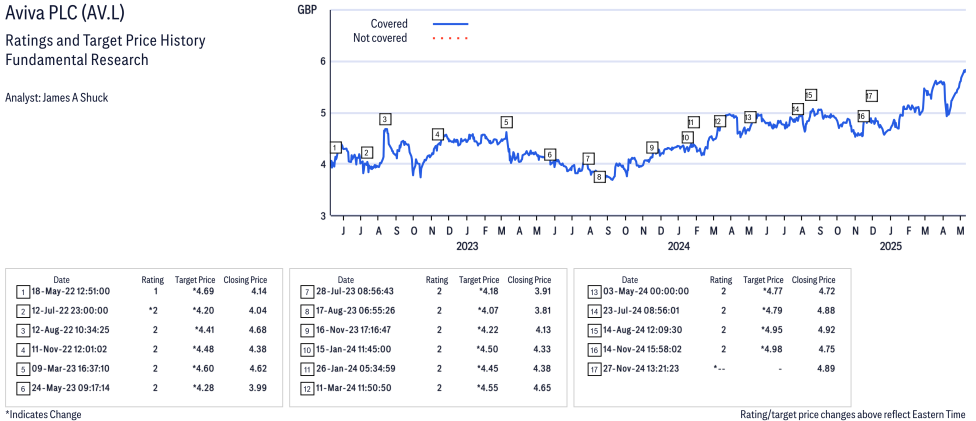This screenshot has height=421, width=976.
Task: Click the blue Covered line sample in legend
Action: (x=450, y=24)
